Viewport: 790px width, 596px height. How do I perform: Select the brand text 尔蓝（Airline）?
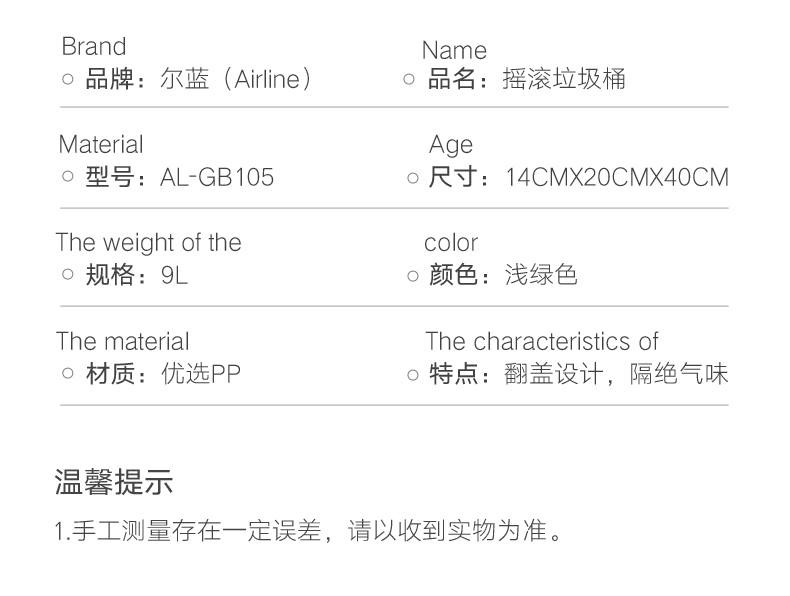[x=236, y=79]
